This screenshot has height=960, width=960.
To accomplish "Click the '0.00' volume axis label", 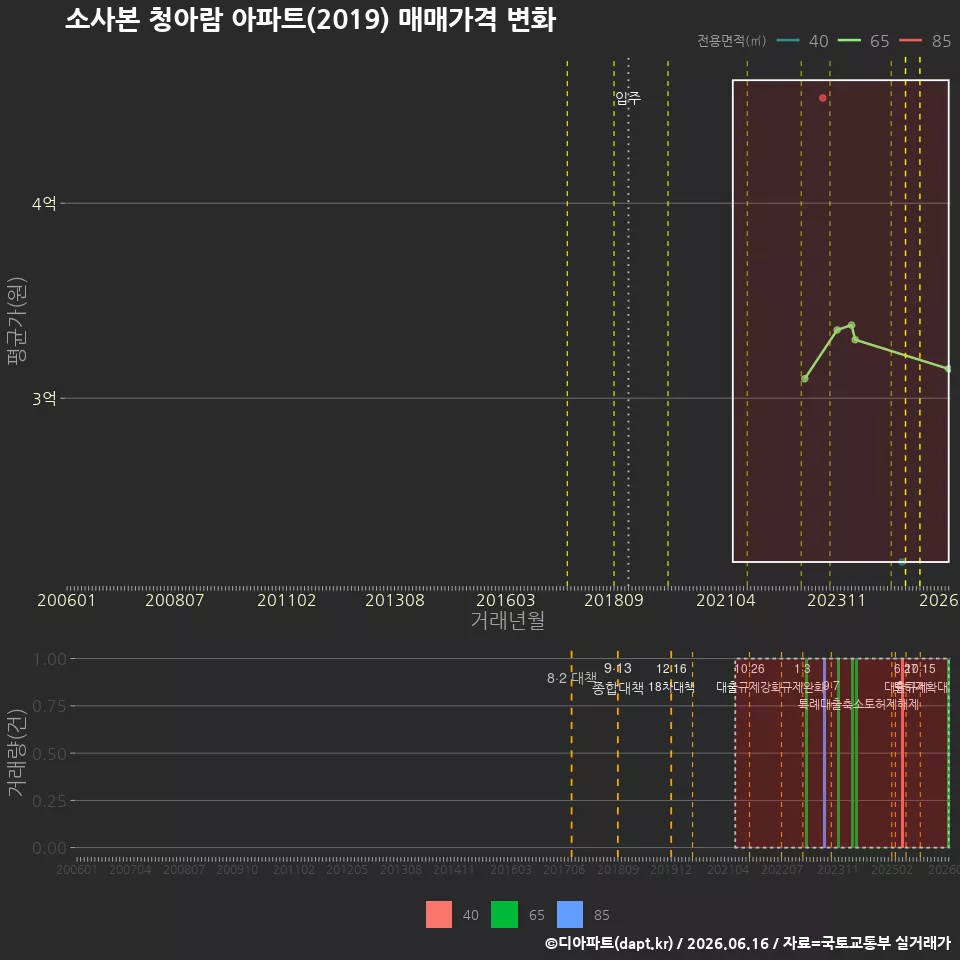I will pos(50,848).
